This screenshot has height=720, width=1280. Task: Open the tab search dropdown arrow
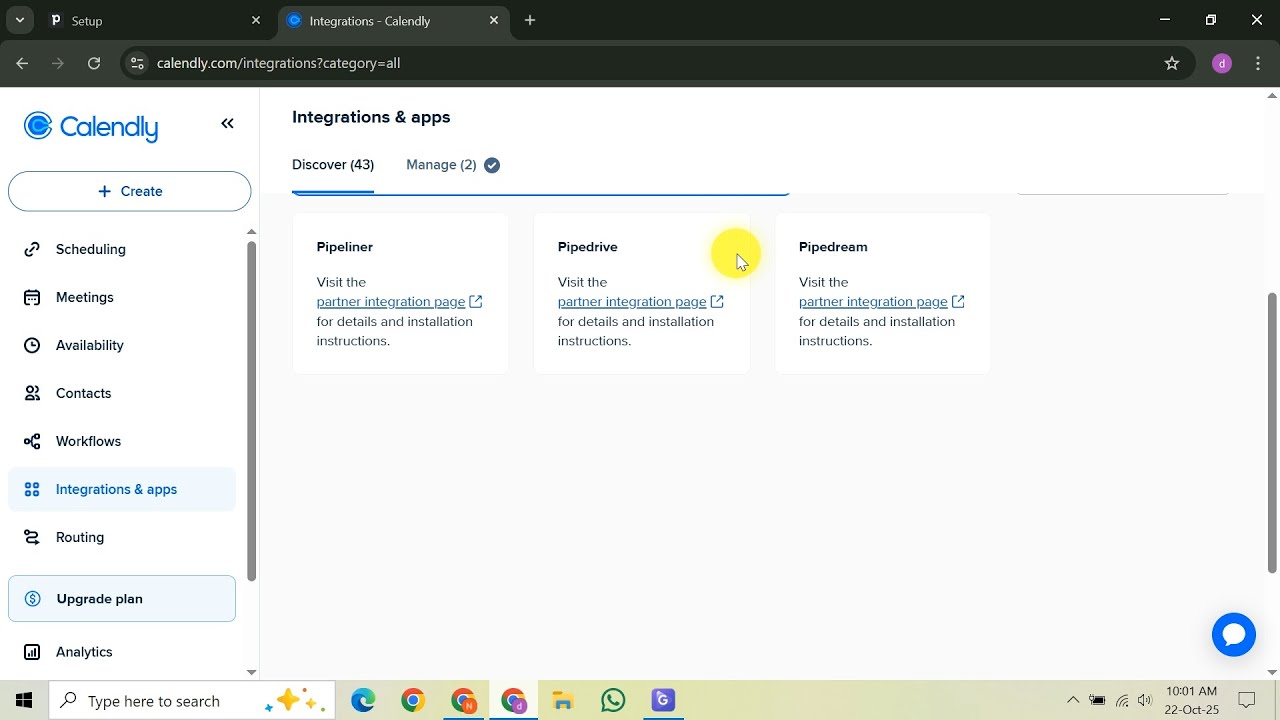tap(19, 20)
